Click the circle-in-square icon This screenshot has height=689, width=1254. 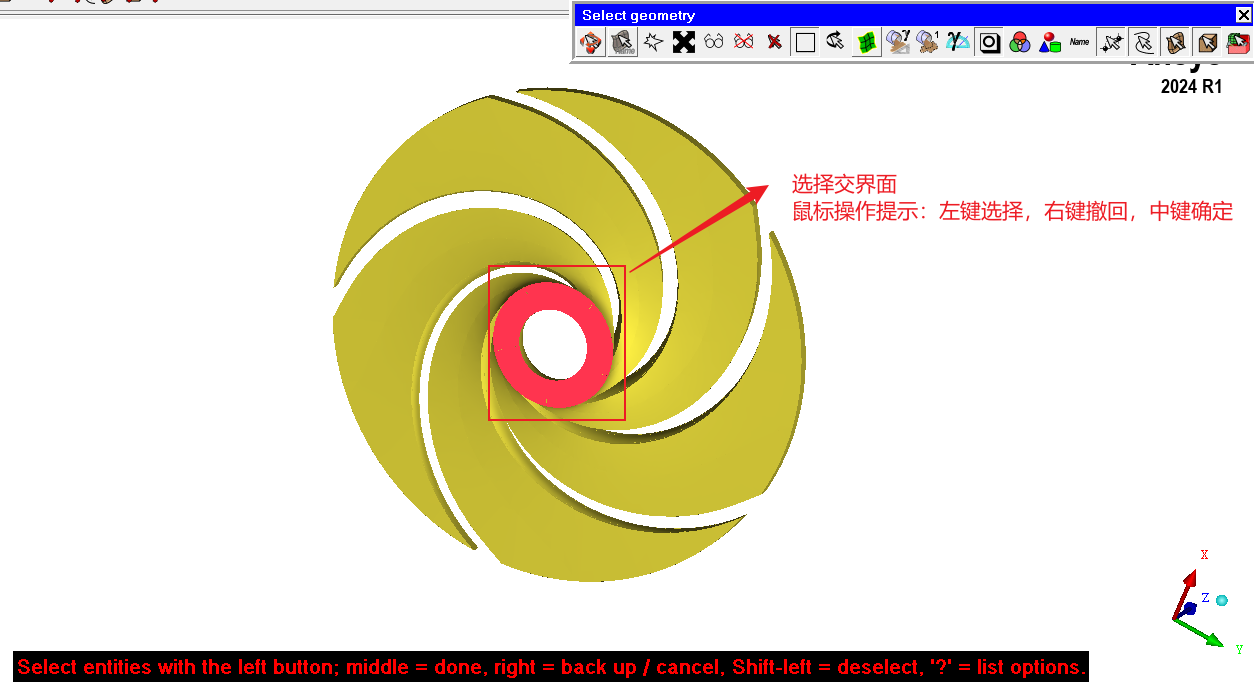(989, 42)
